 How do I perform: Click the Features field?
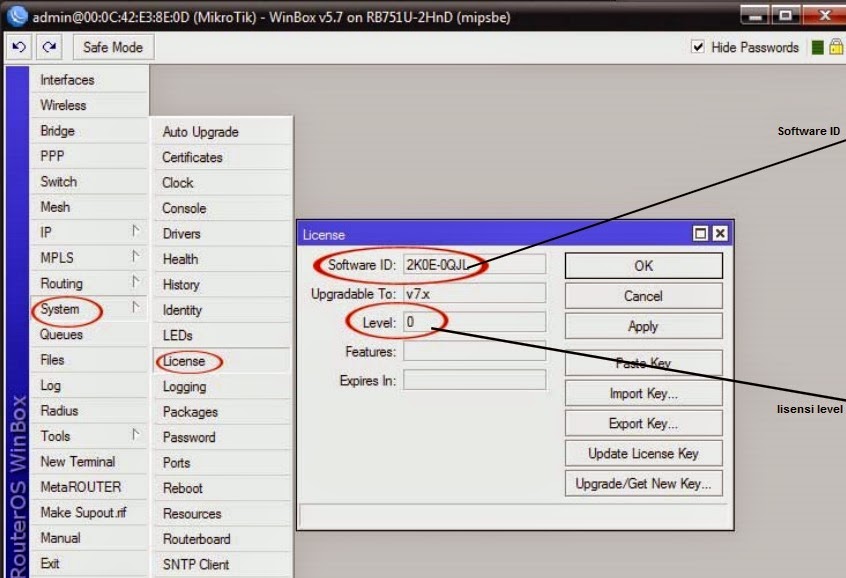474,351
